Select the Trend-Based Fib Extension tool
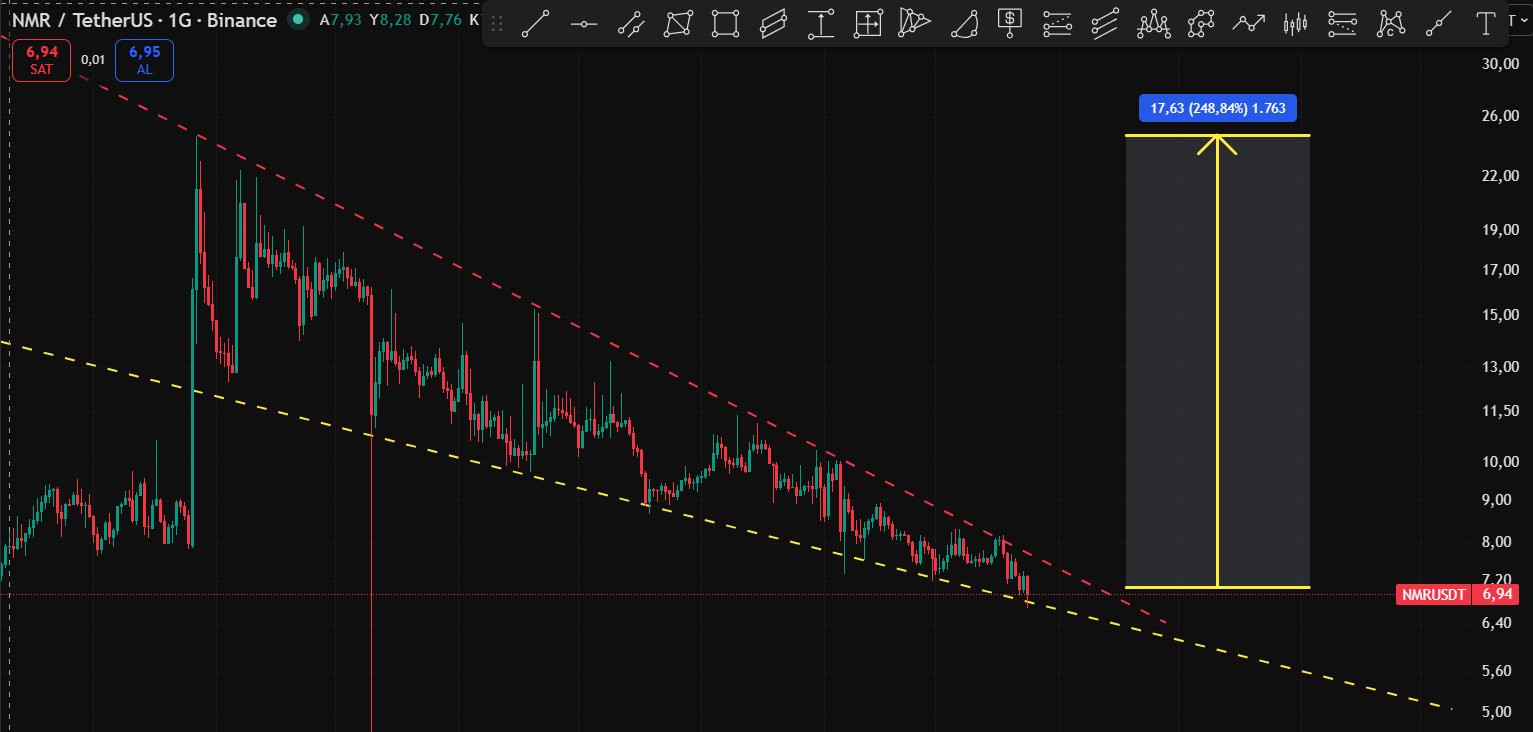1533x732 pixels. click(x=1105, y=23)
